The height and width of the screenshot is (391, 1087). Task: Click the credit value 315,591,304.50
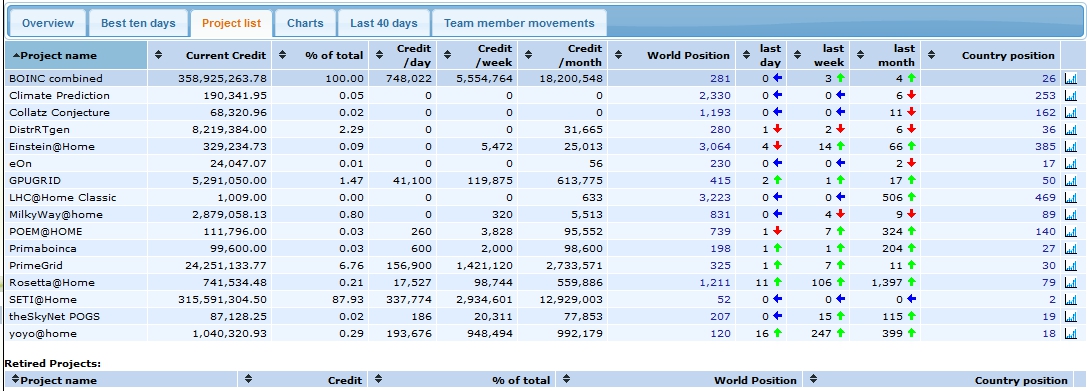click(x=222, y=299)
